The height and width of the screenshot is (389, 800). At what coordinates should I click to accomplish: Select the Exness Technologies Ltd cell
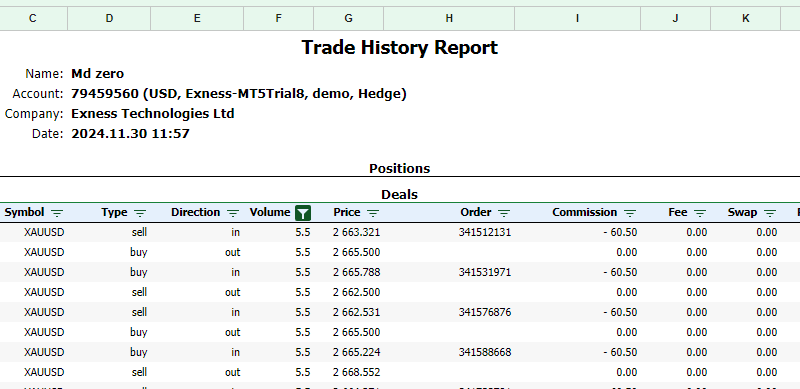pos(153,113)
